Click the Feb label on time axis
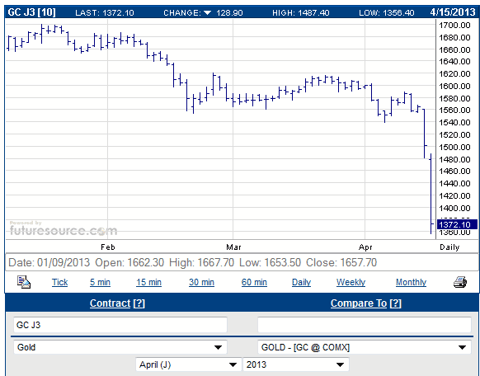The width and height of the screenshot is (480, 376). pyautogui.click(x=108, y=247)
